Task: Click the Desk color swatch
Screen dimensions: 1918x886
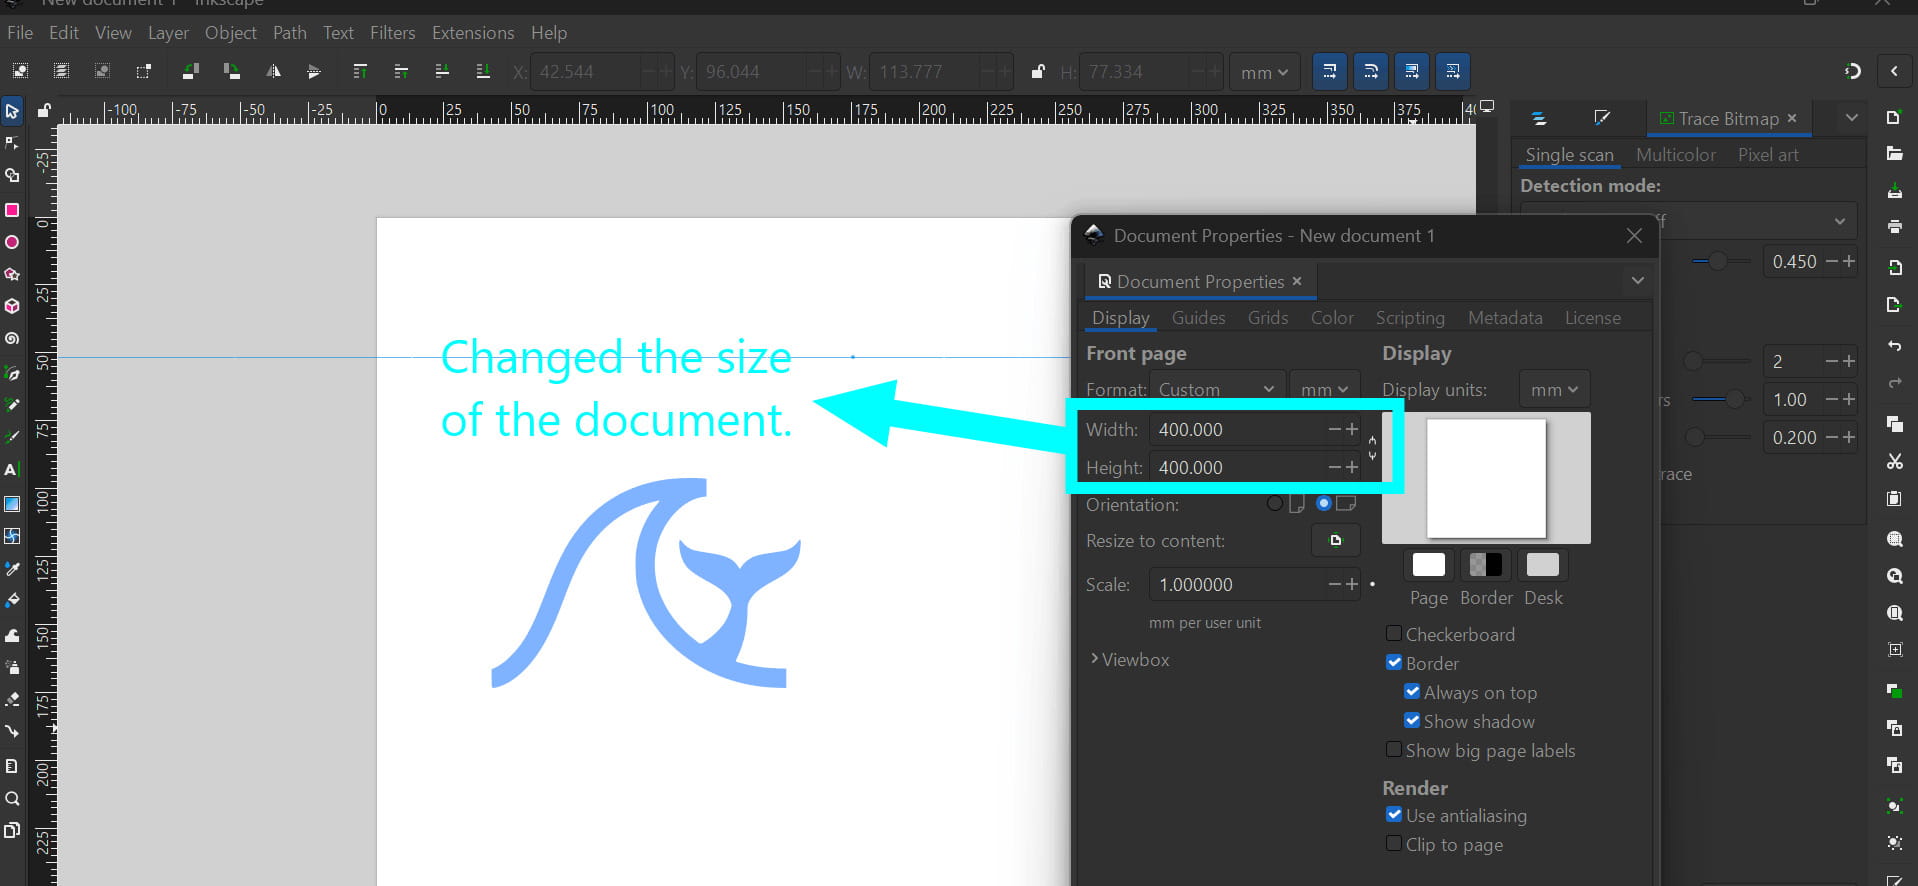Action: 1543,565
